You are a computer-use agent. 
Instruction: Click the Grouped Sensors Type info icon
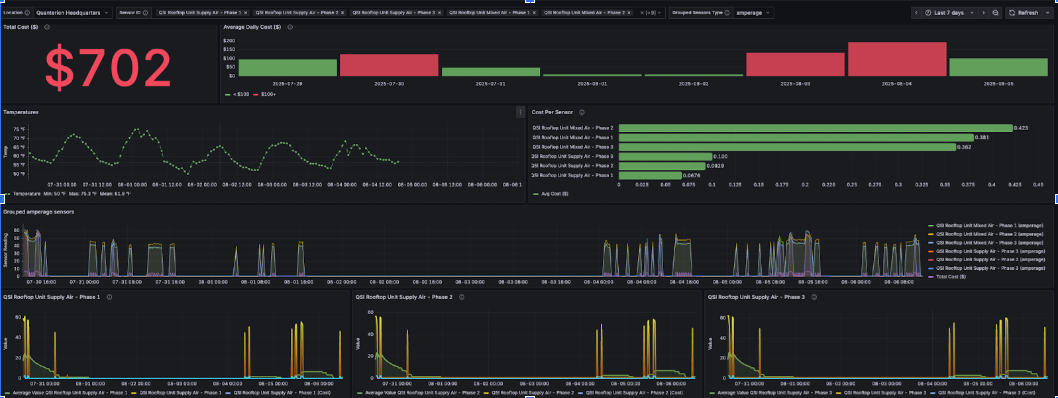(727, 13)
